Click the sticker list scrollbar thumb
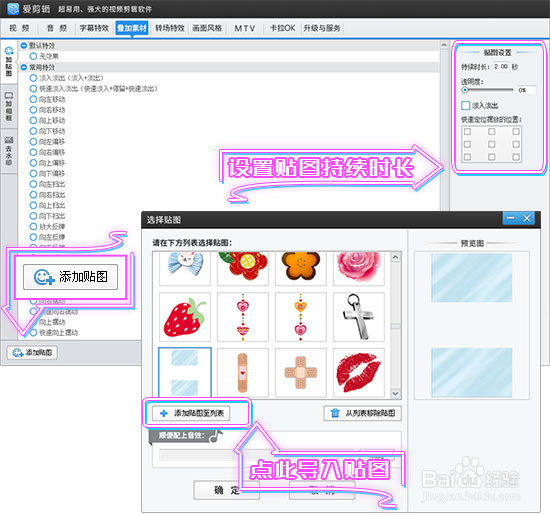The width and height of the screenshot is (550, 515). point(395,326)
